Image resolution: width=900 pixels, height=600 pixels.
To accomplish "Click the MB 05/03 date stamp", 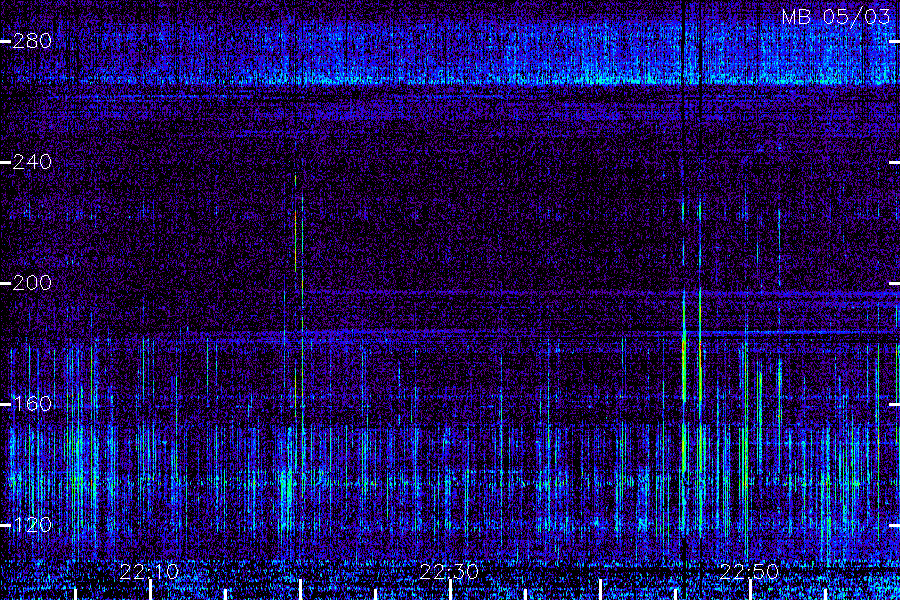I will coord(836,17).
